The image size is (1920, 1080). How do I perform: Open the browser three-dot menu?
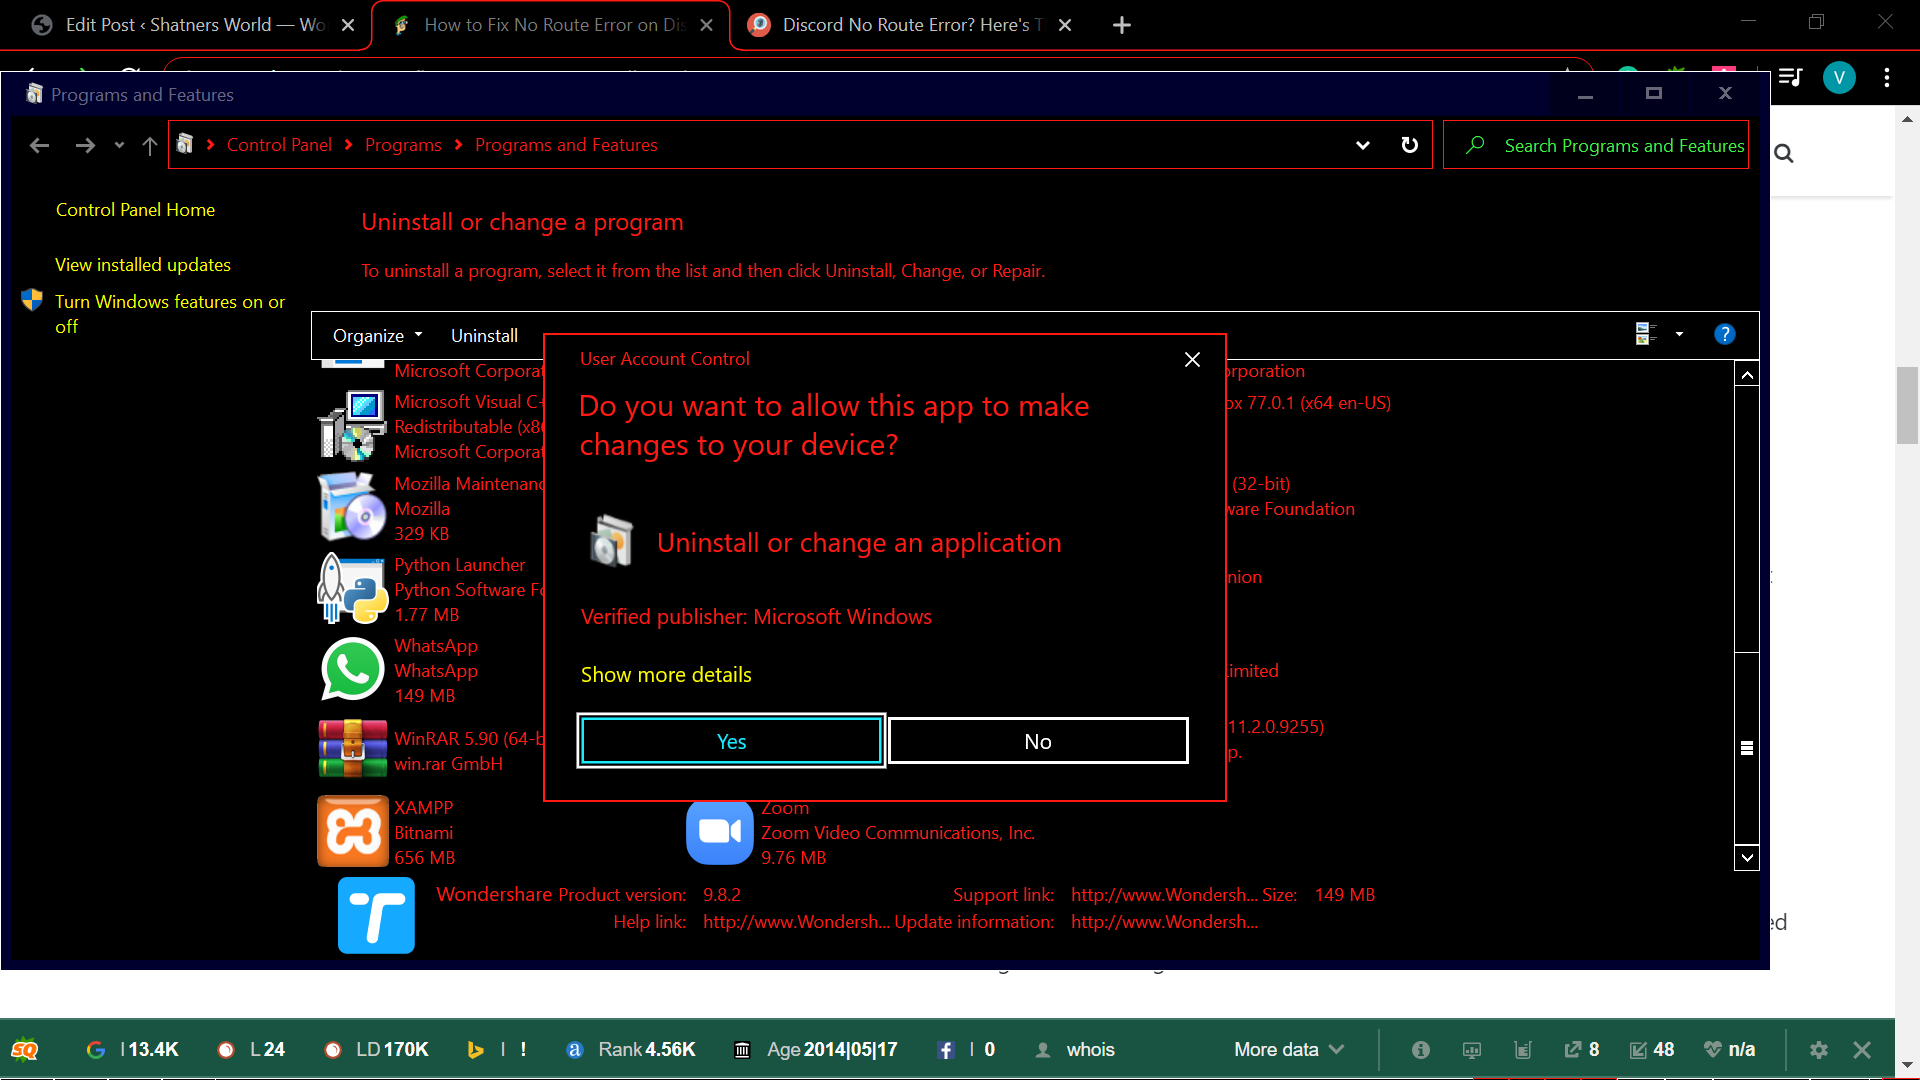tap(1886, 77)
